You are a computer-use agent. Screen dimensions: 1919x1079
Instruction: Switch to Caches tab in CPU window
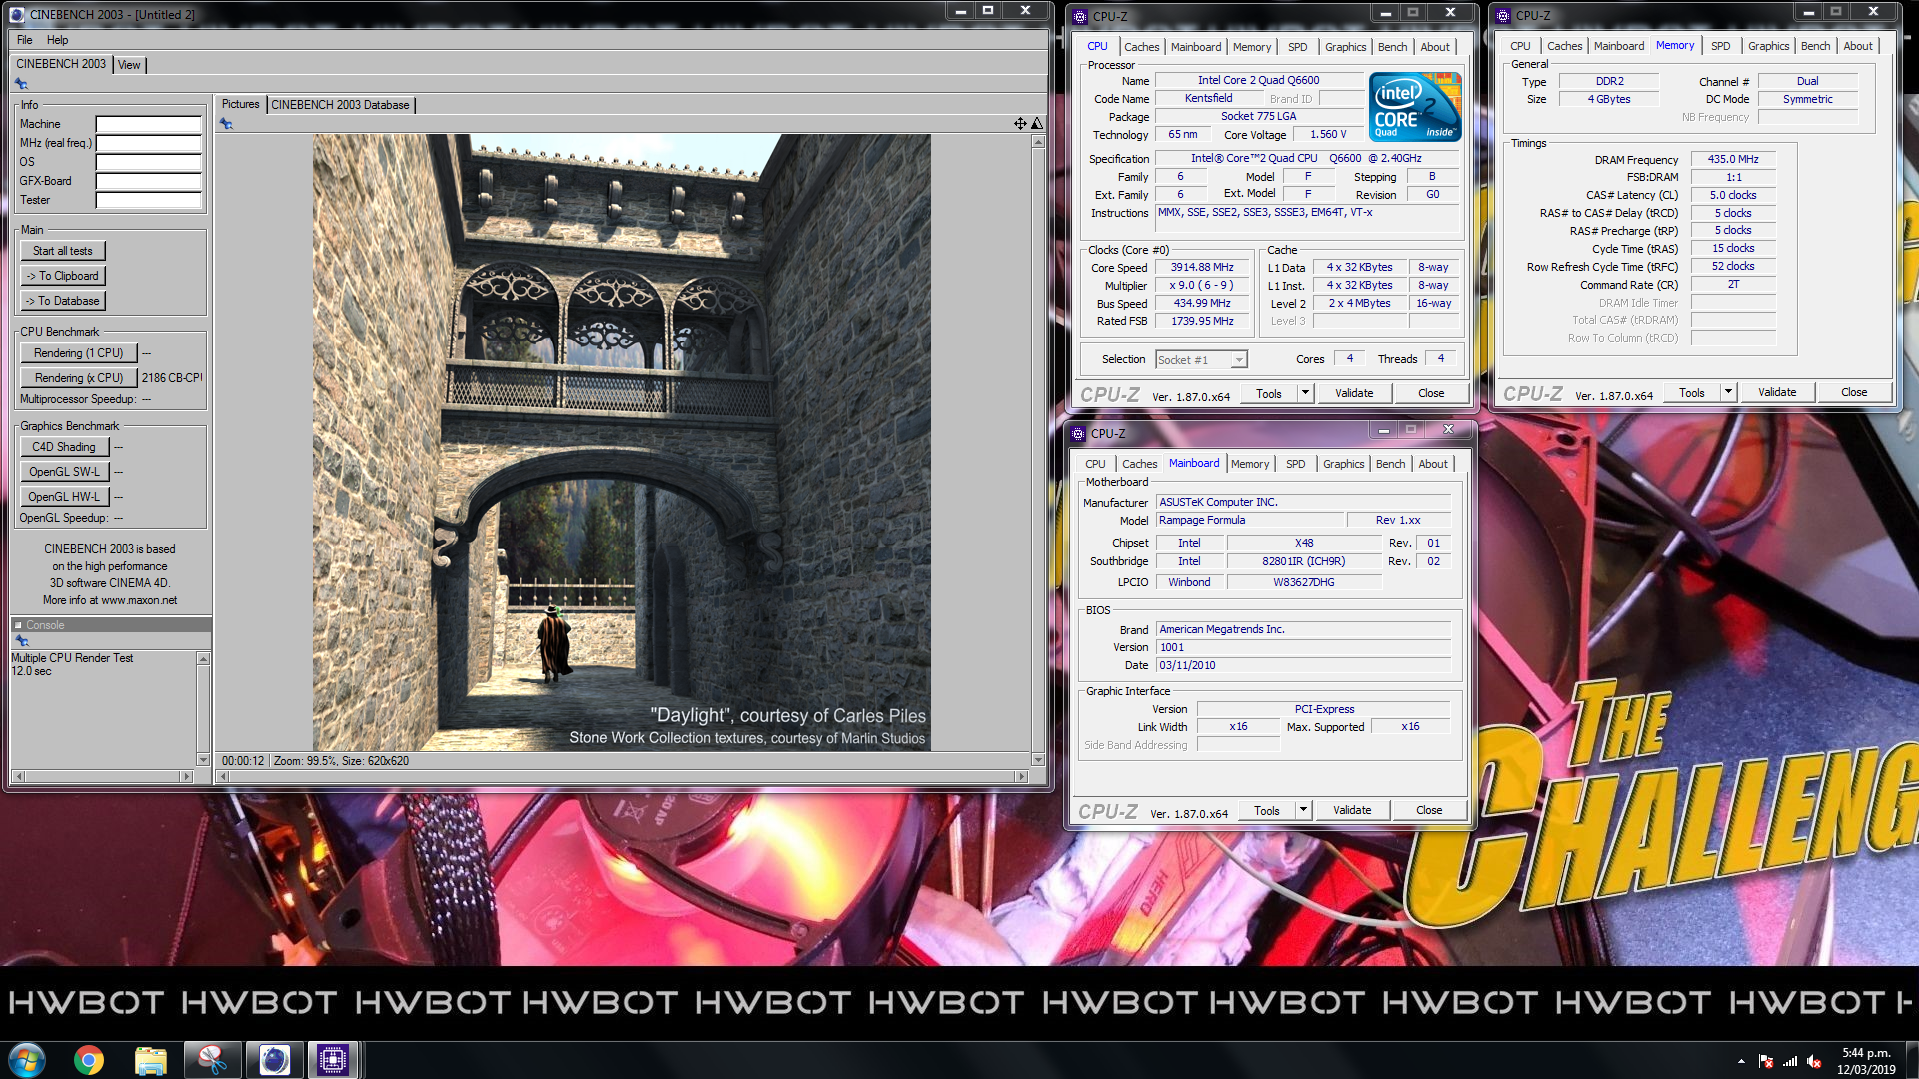[x=1141, y=47]
